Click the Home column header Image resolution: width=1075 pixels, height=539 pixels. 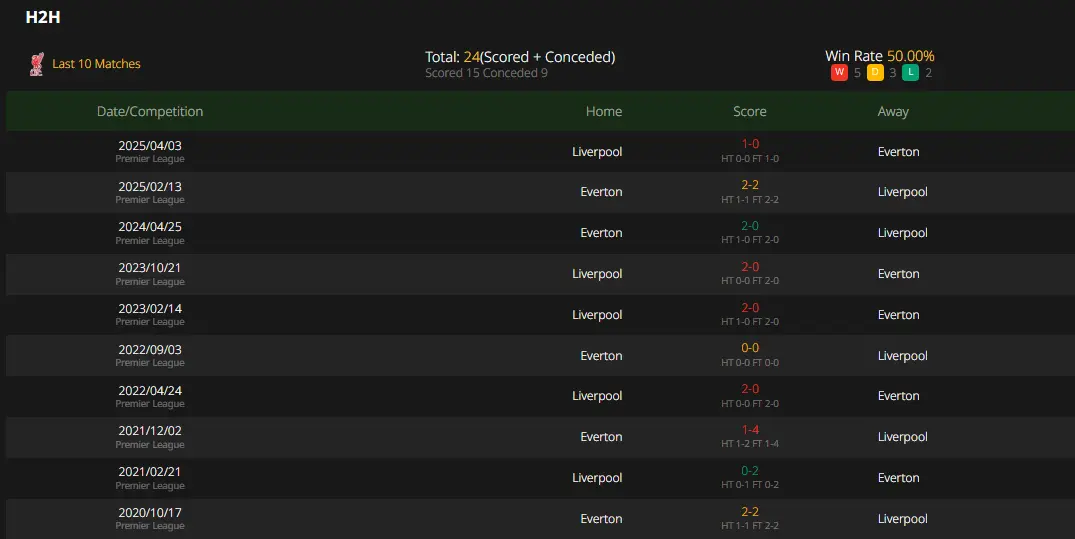[603, 111]
